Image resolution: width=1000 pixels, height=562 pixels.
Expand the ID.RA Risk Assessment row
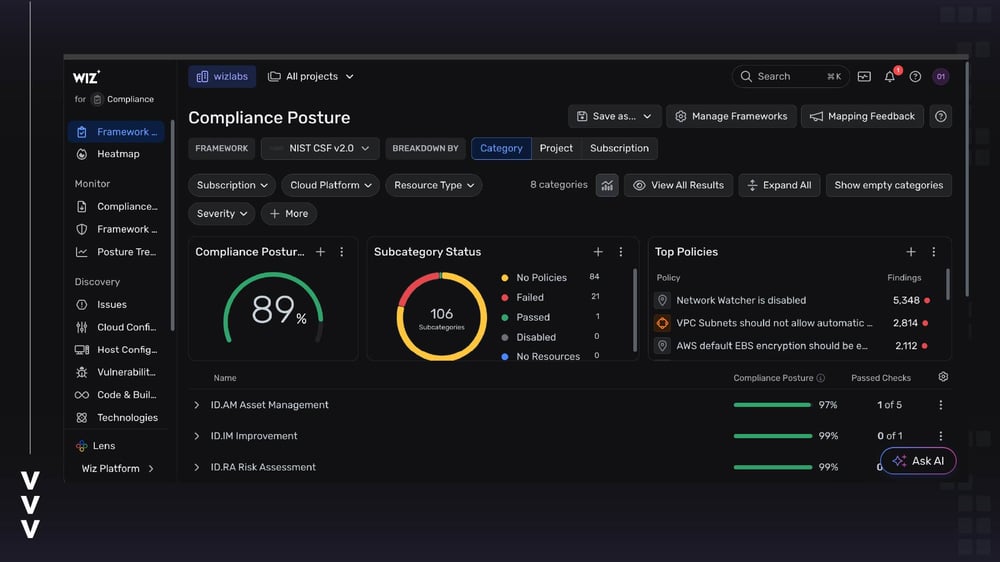coord(196,467)
